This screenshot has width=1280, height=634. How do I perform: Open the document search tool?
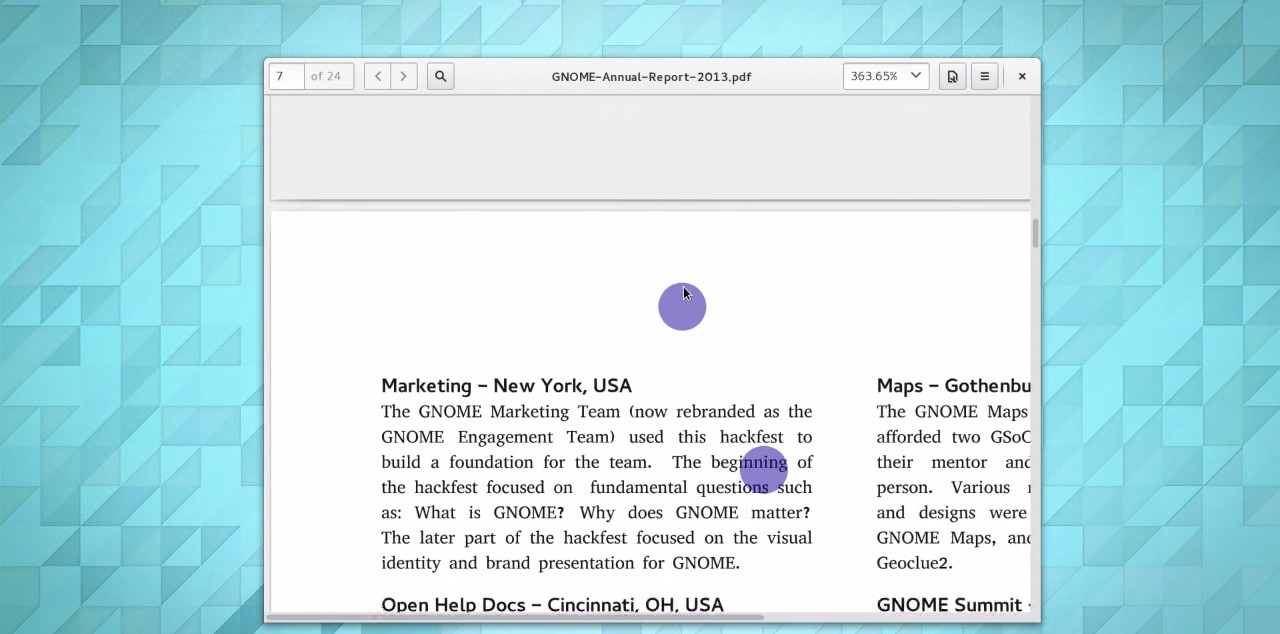(440, 76)
